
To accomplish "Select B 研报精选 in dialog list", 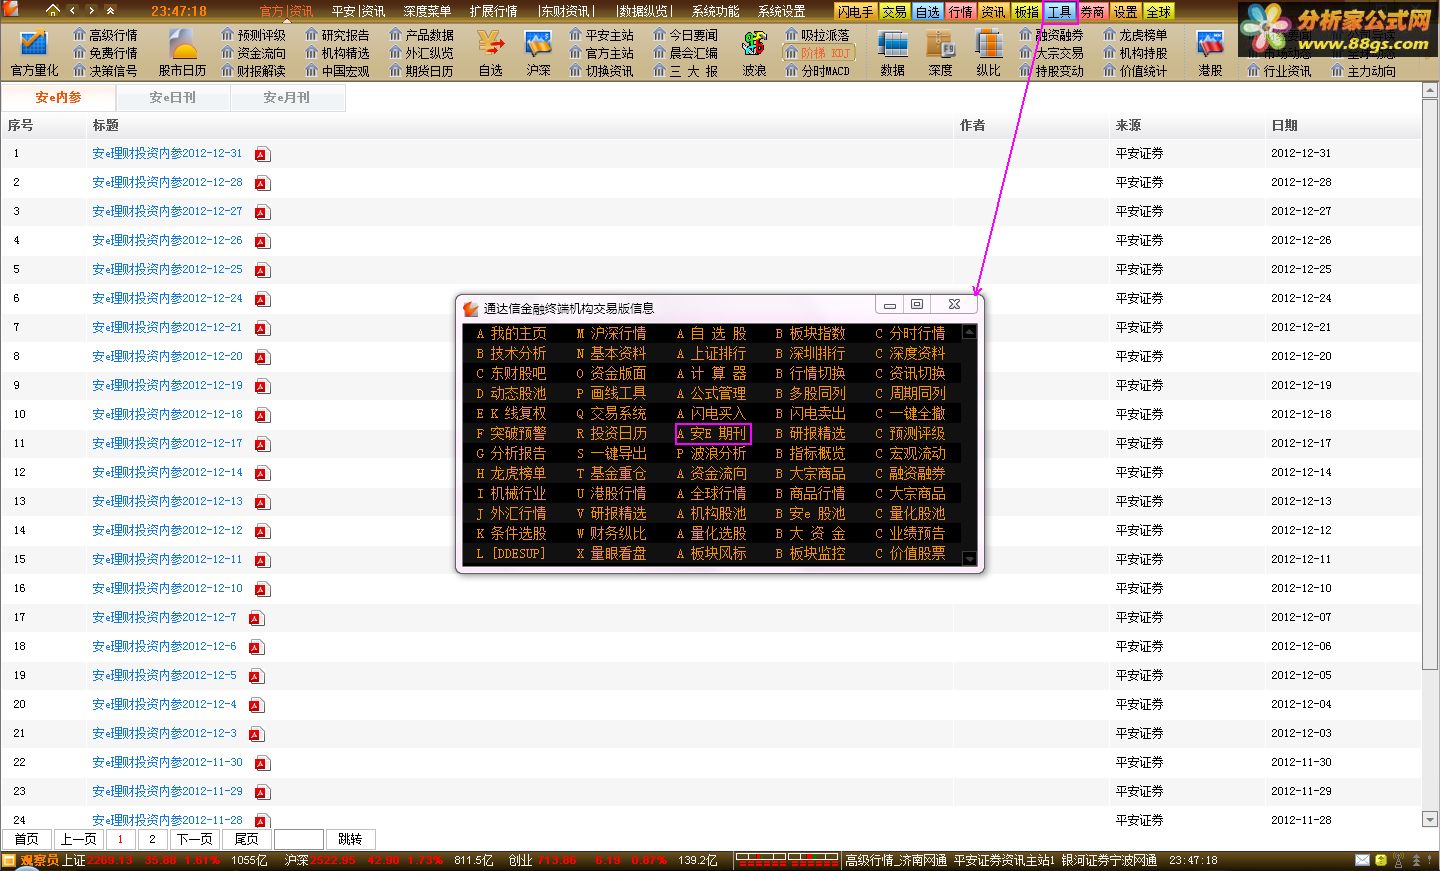I will coord(811,433).
